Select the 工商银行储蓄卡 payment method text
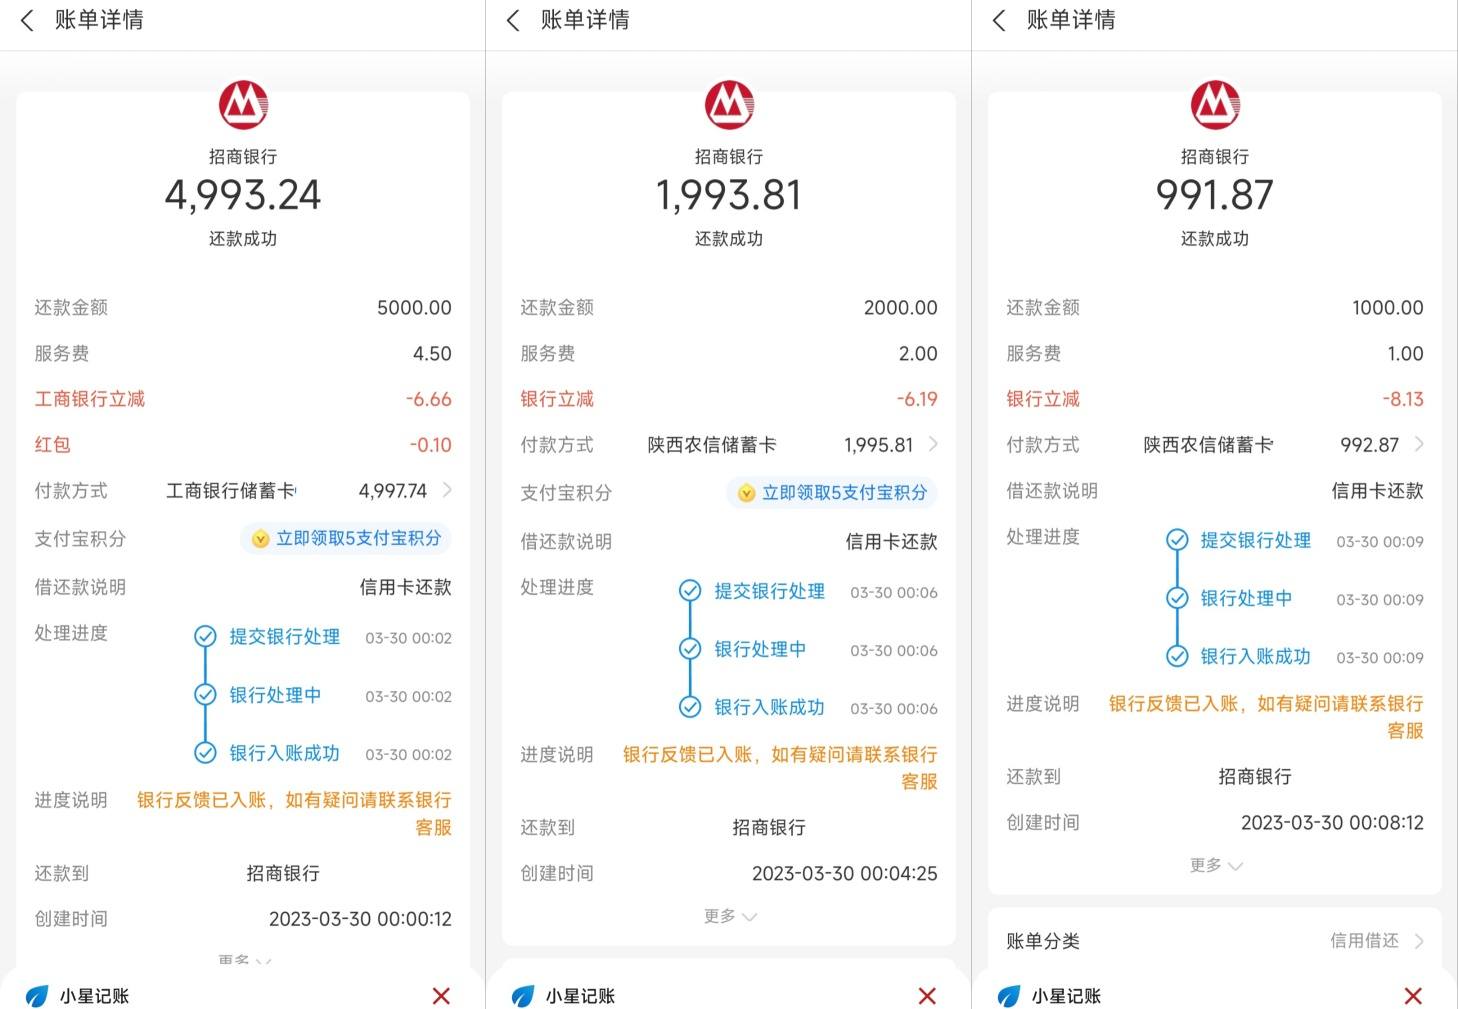The width and height of the screenshot is (1458, 1009). (x=231, y=490)
